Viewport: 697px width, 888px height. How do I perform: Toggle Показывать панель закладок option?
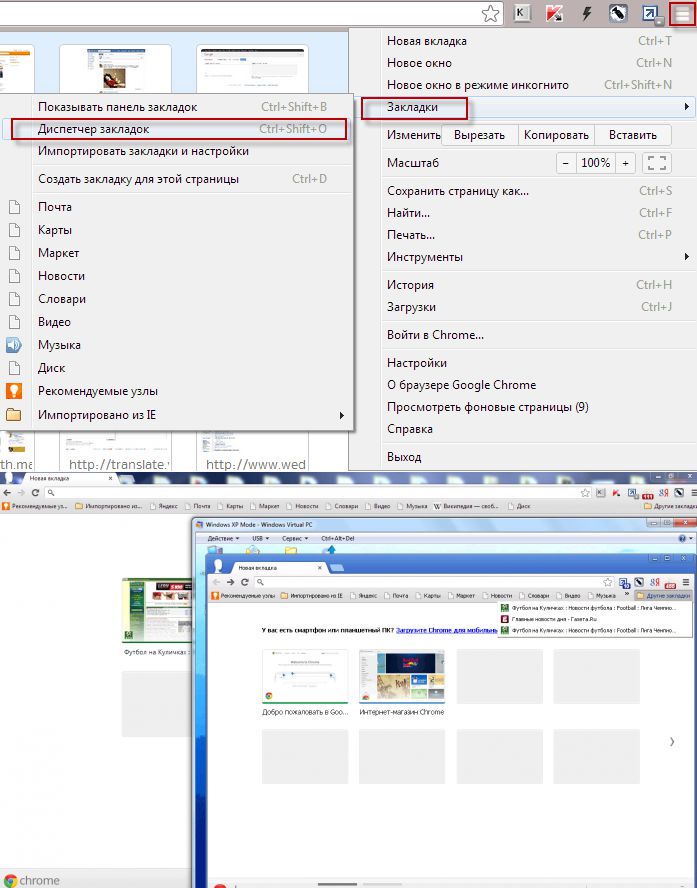(182, 106)
